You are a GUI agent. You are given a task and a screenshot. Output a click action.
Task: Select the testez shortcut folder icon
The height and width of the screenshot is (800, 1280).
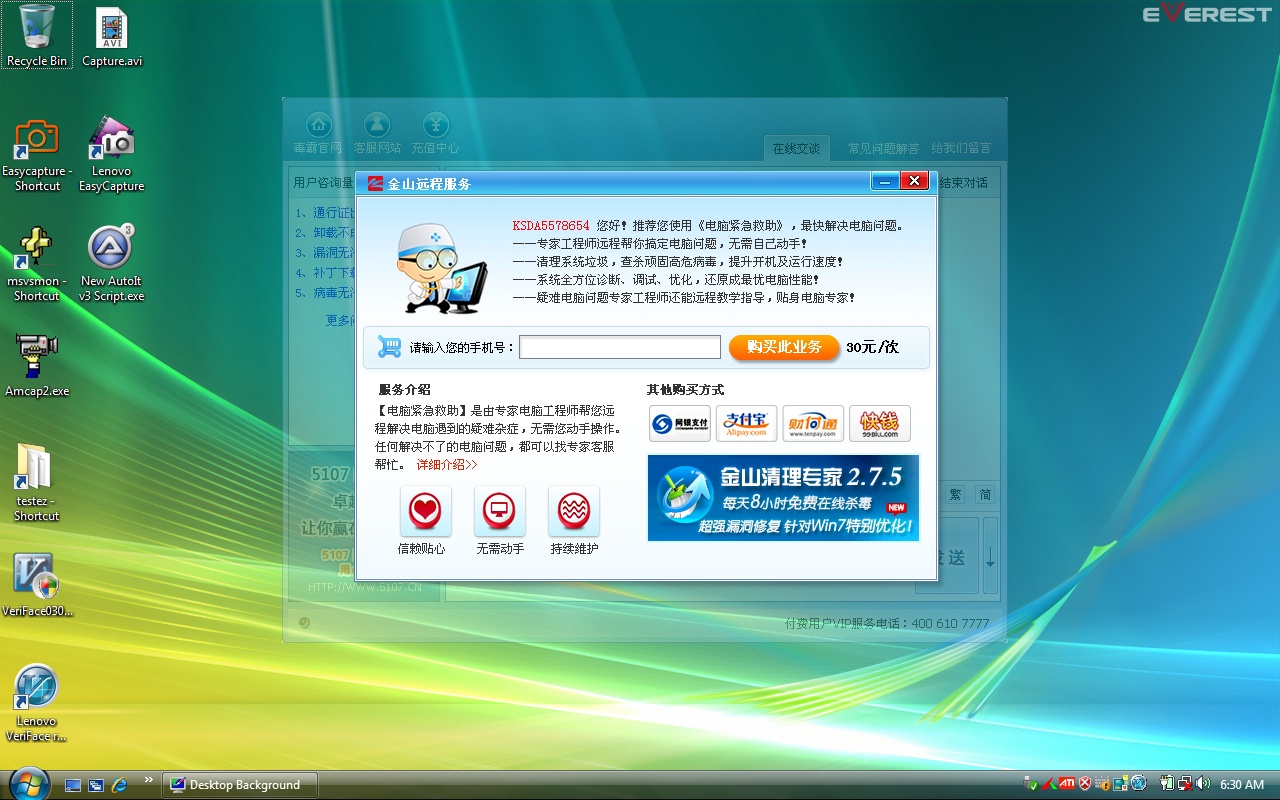pyautogui.click(x=37, y=483)
